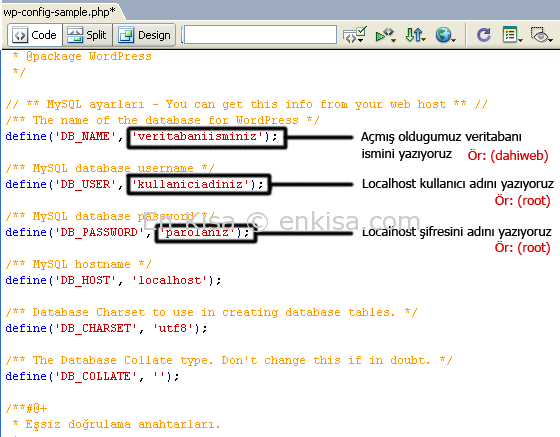Click 'Eşsiz doğrulama anahtarları' comment line

[116, 425]
